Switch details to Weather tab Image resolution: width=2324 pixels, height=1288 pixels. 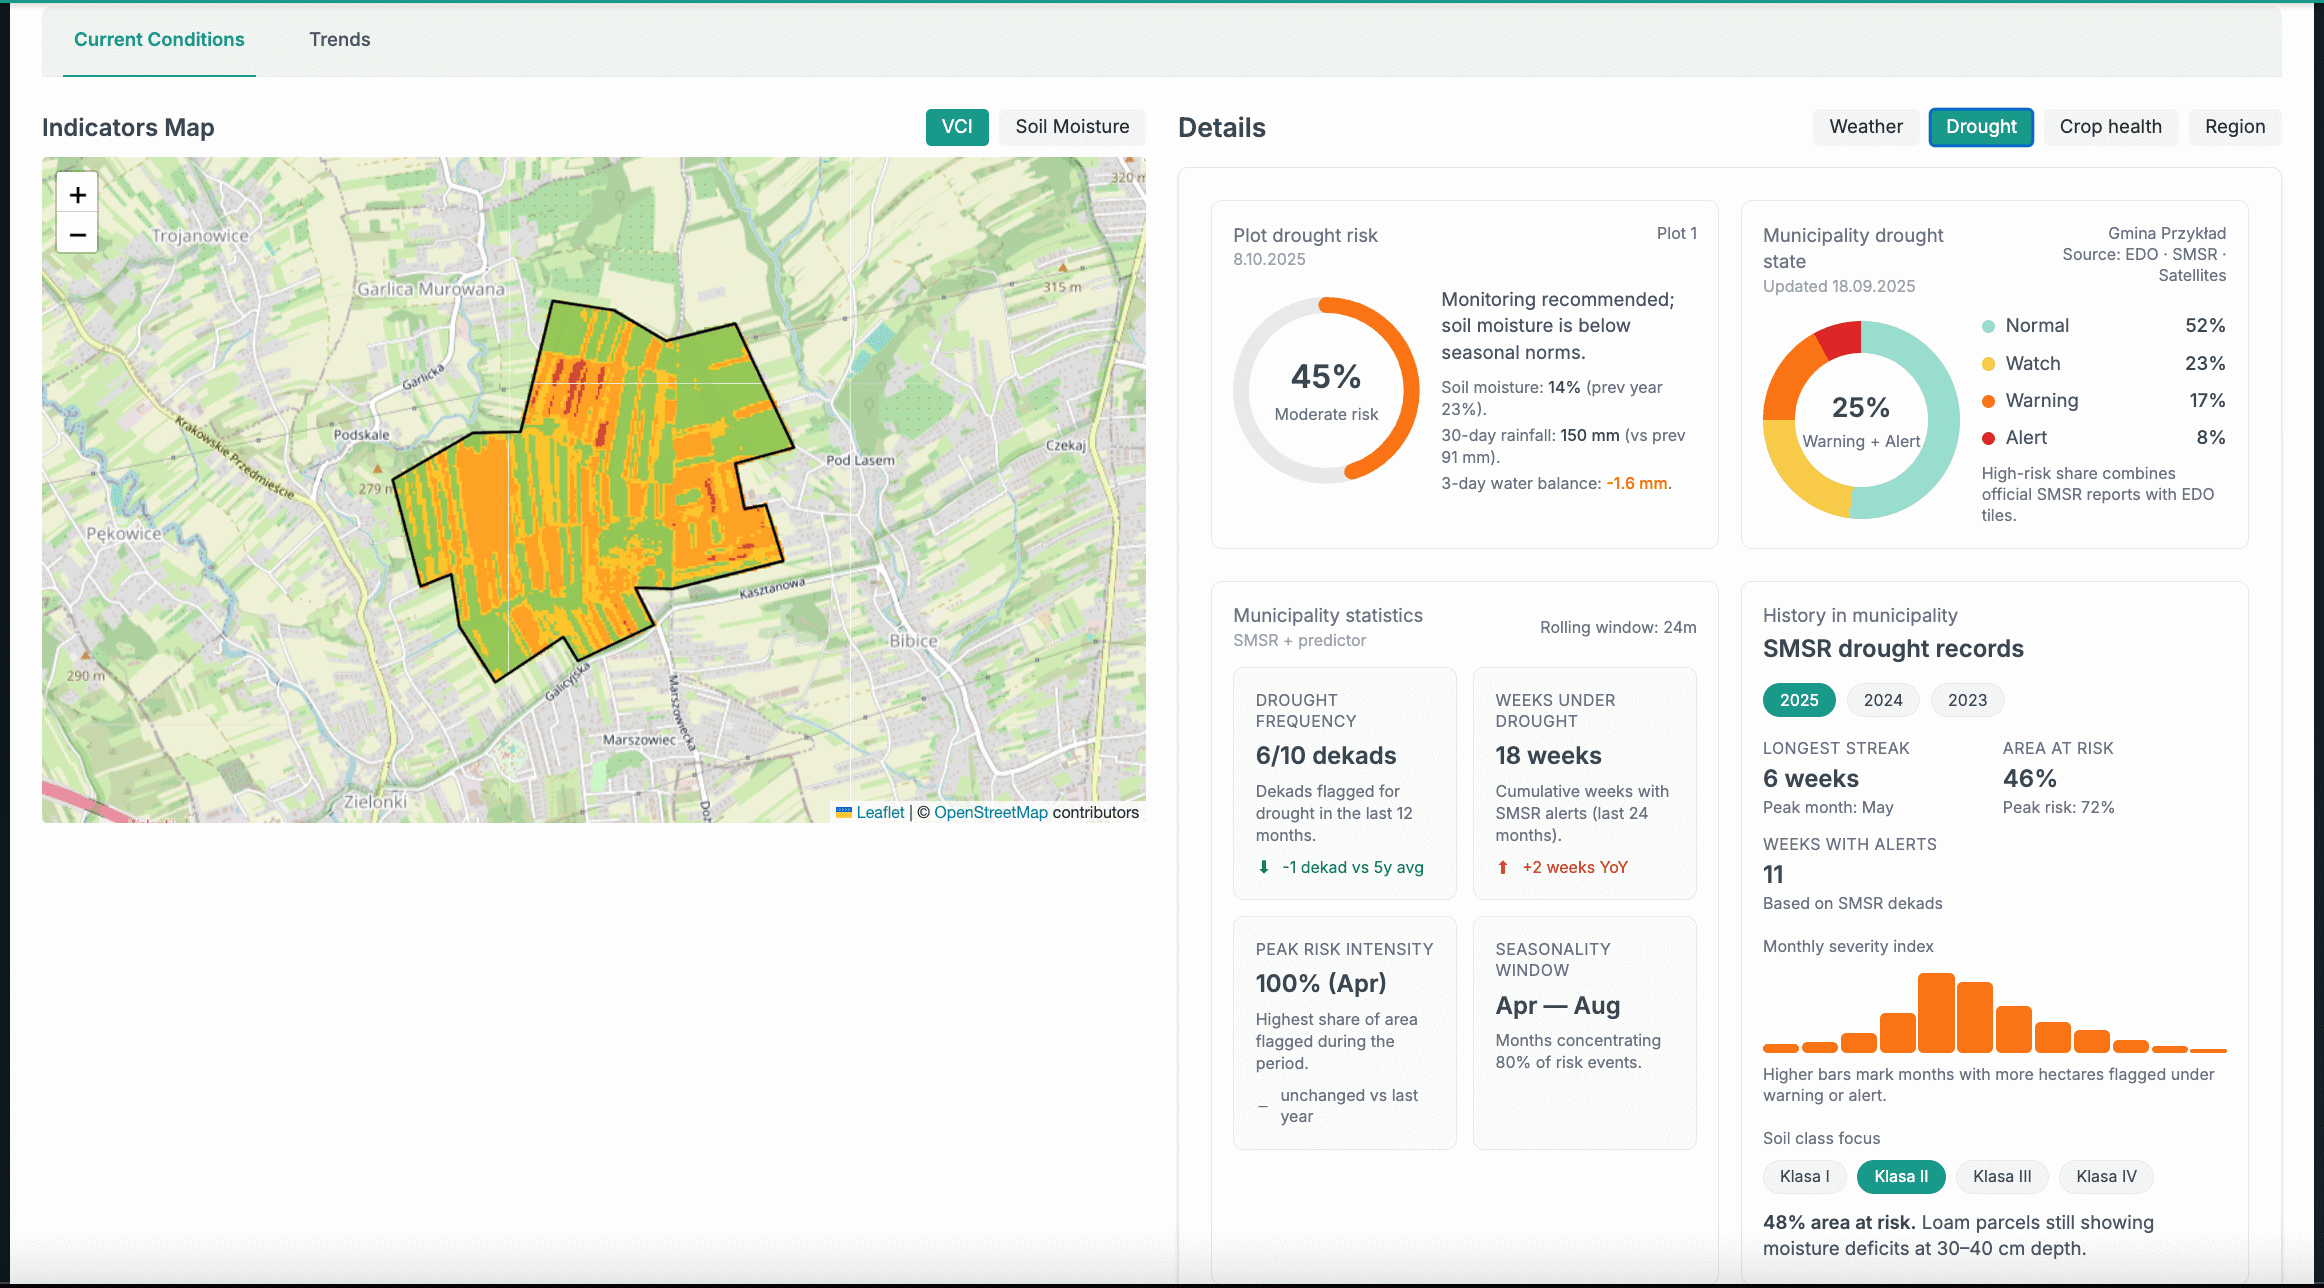pyautogui.click(x=1865, y=127)
